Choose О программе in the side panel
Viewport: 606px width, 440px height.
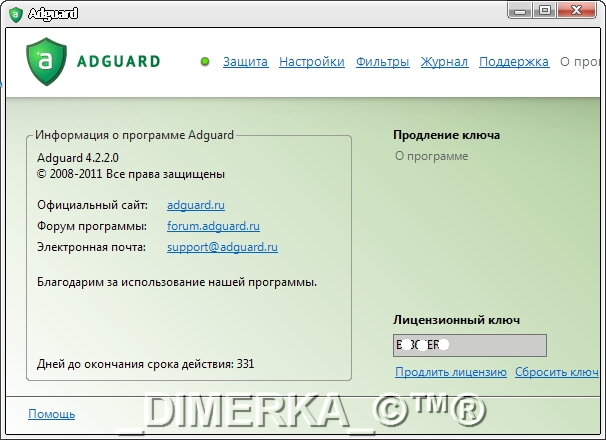431,156
